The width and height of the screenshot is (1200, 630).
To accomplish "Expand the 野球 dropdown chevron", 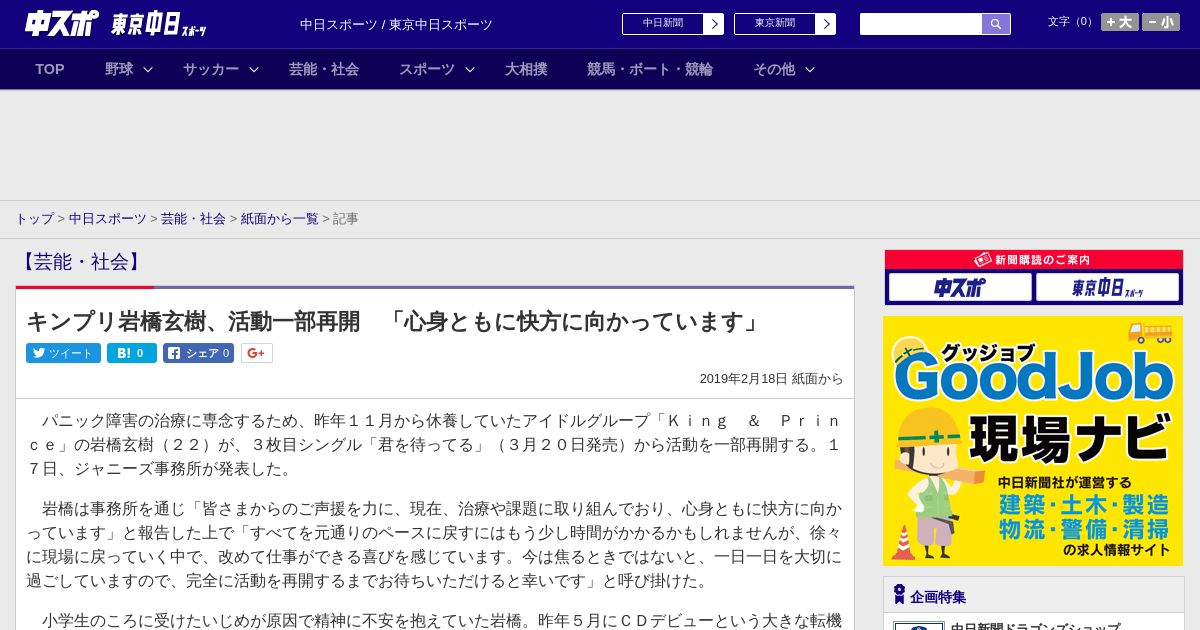I will click(148, 69).
